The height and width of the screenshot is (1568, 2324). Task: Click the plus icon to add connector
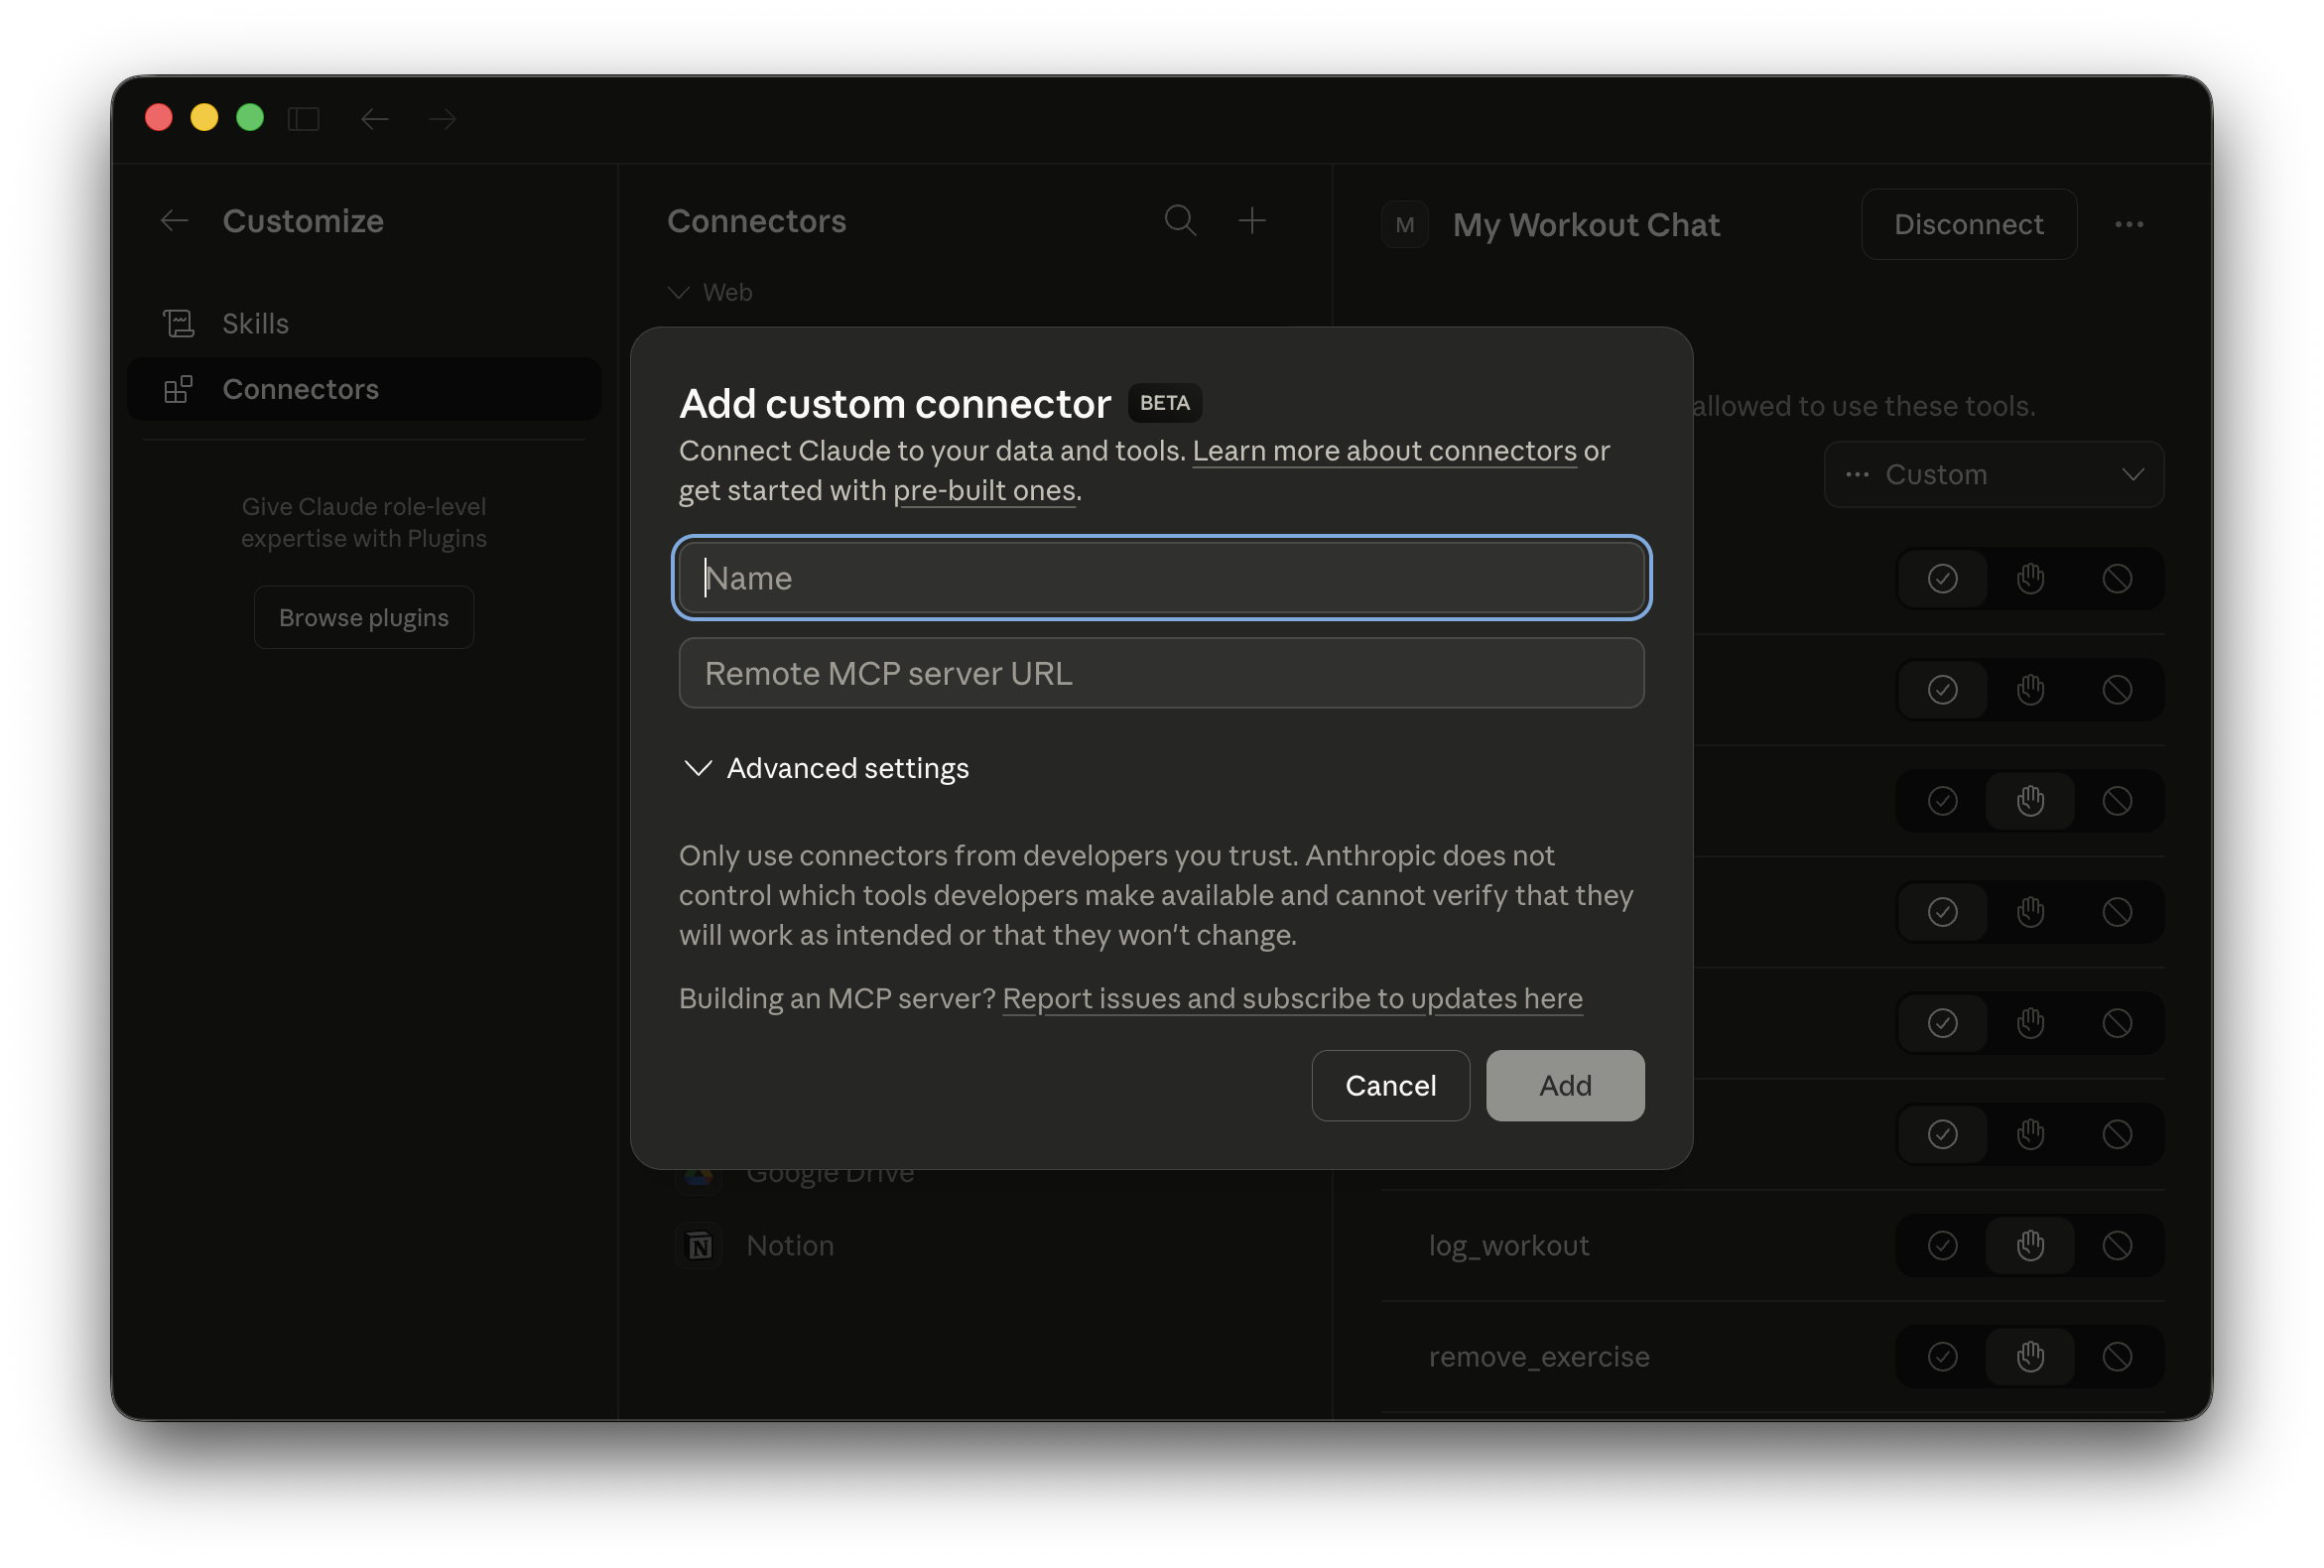click(x=1252, y=220)
